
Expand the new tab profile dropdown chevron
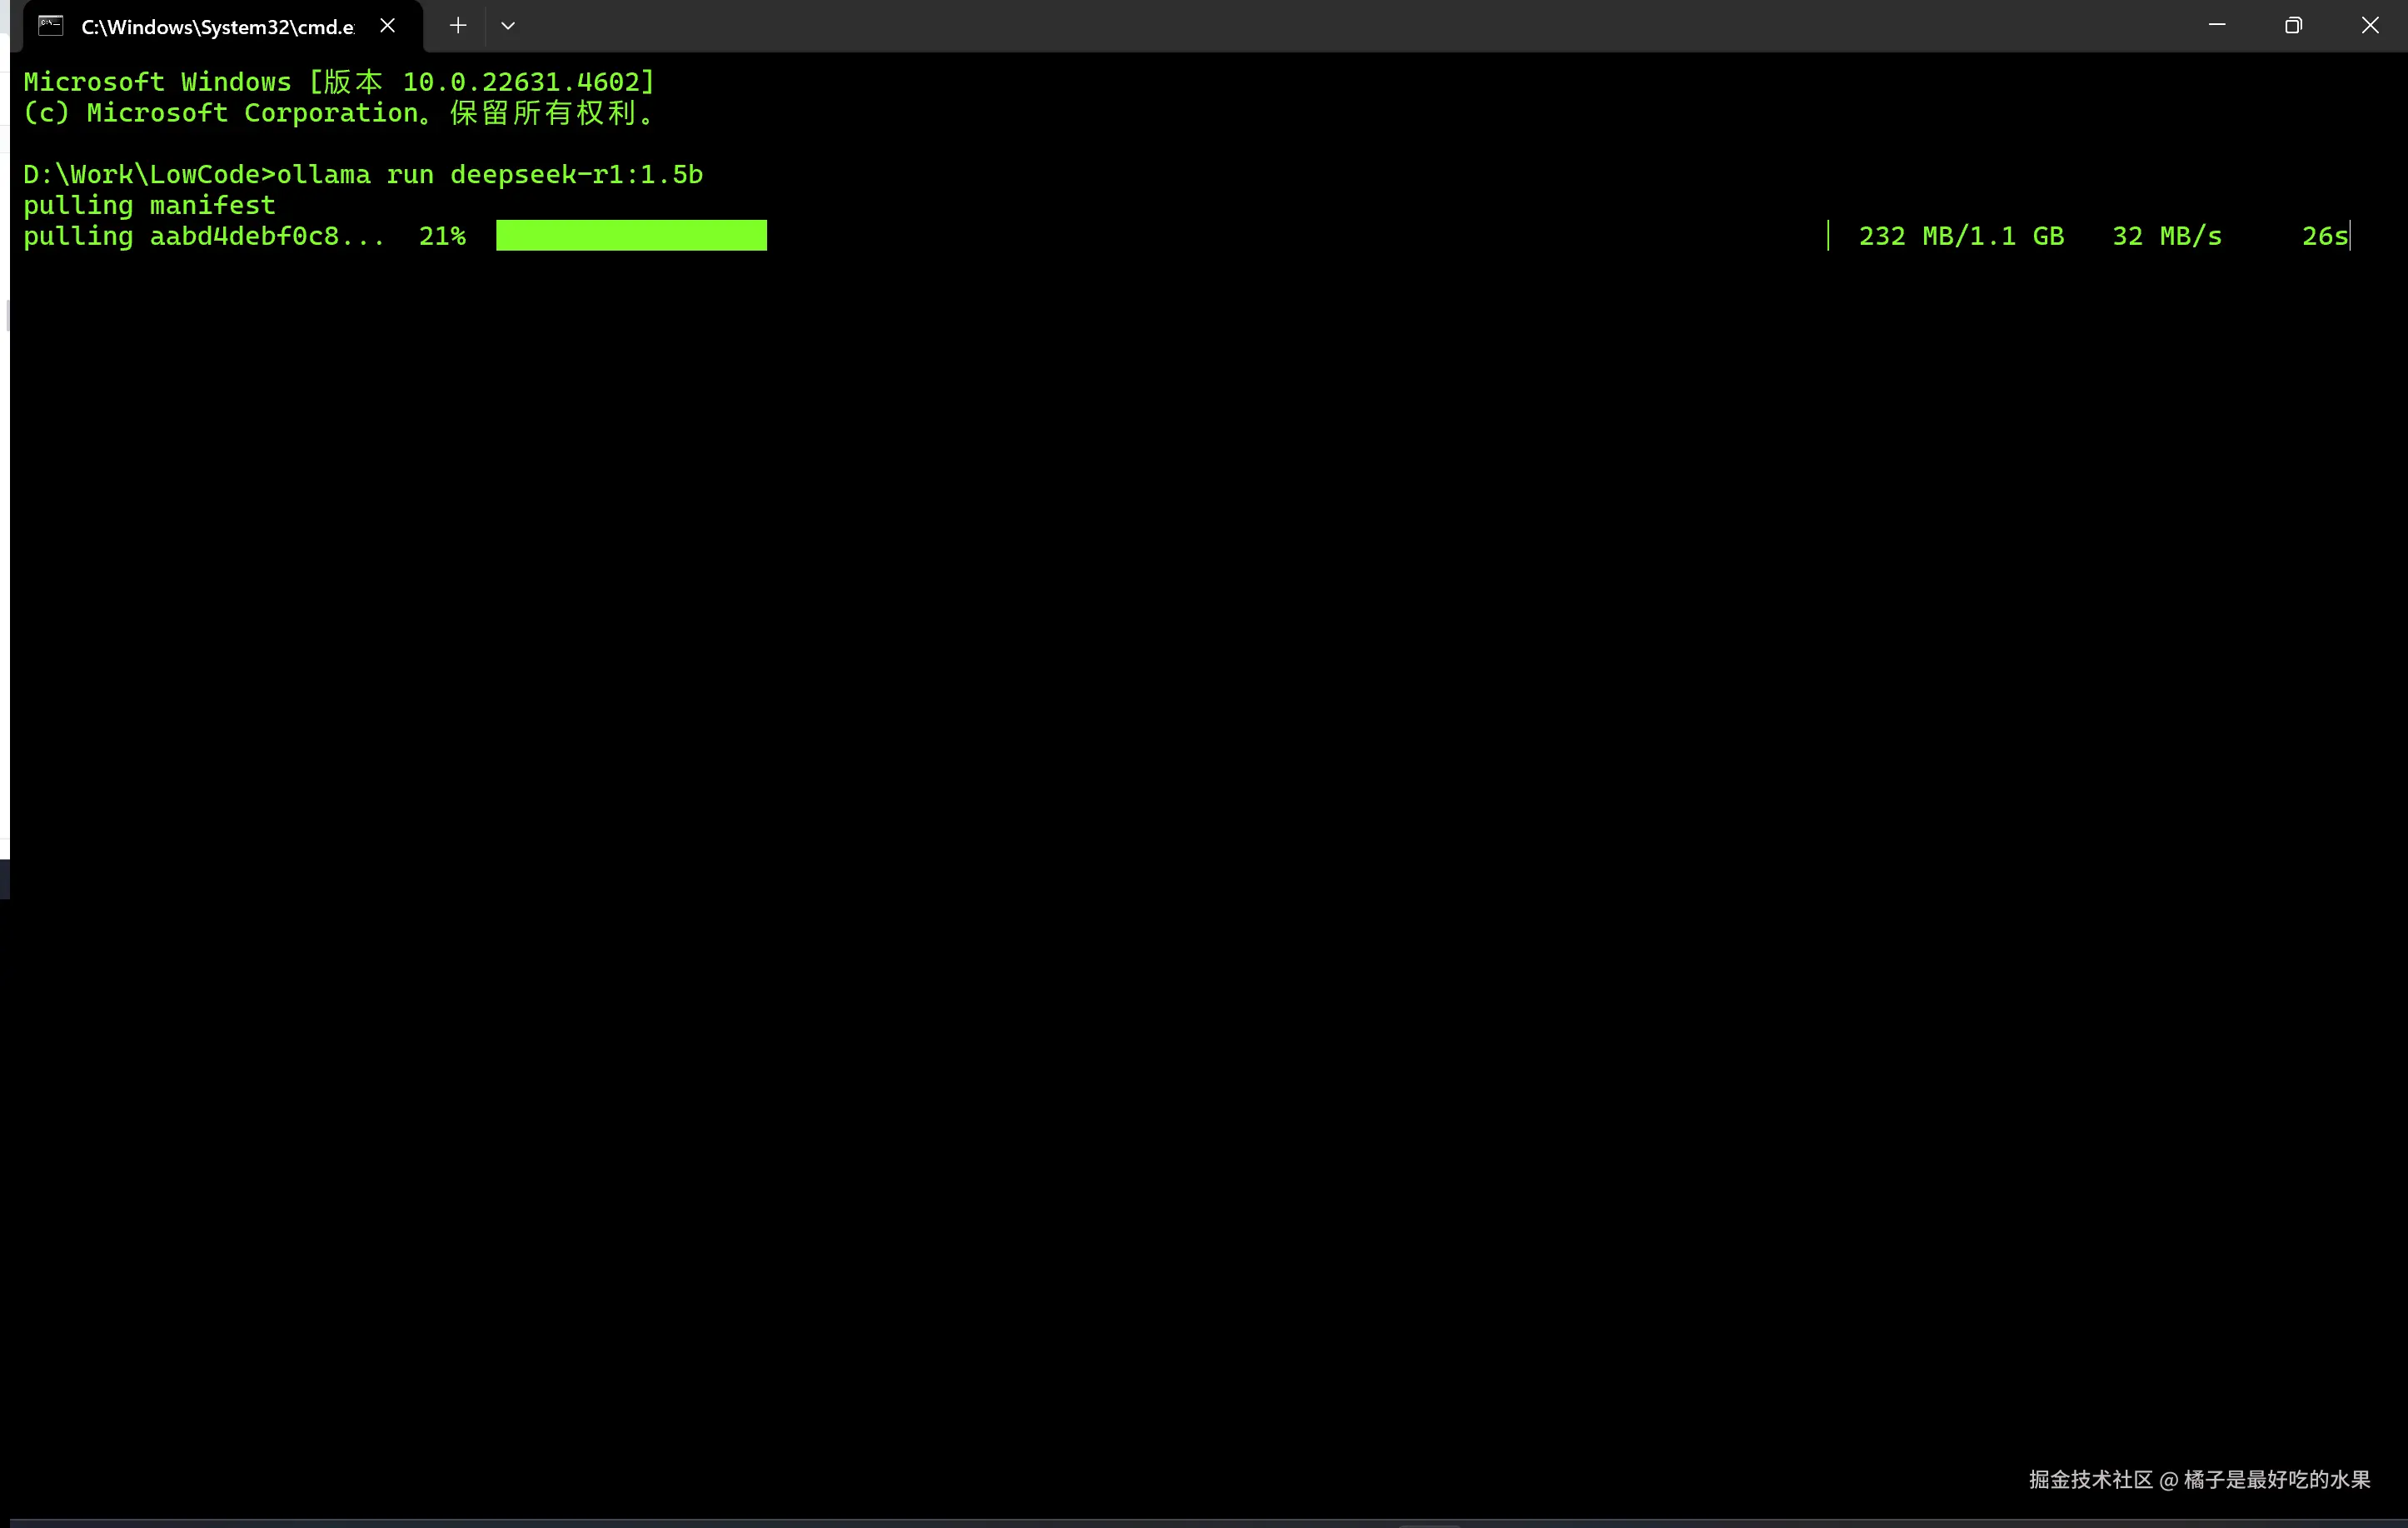tap(508, 26)
